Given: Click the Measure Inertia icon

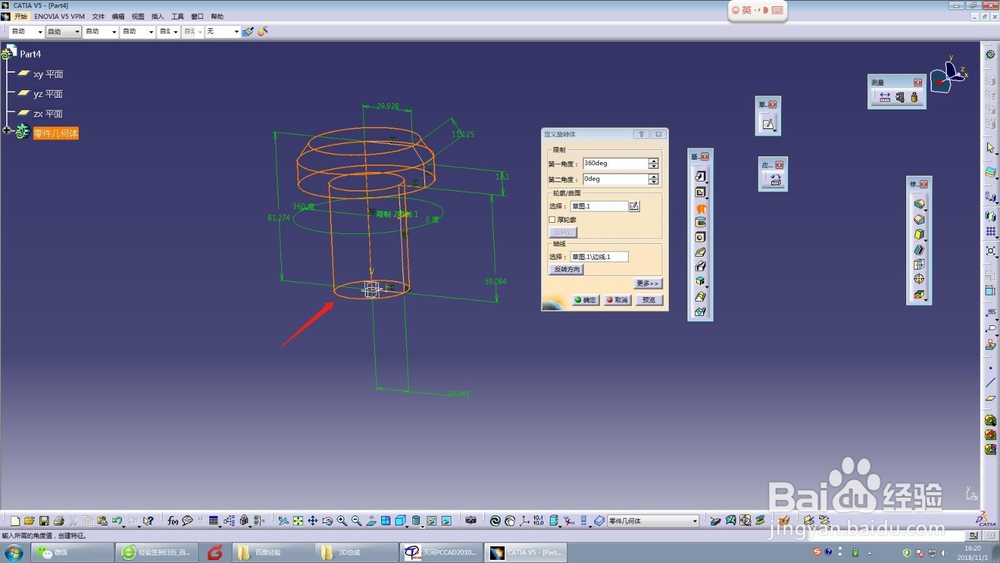Looking at the screenshot, I should tap(914, 97).
